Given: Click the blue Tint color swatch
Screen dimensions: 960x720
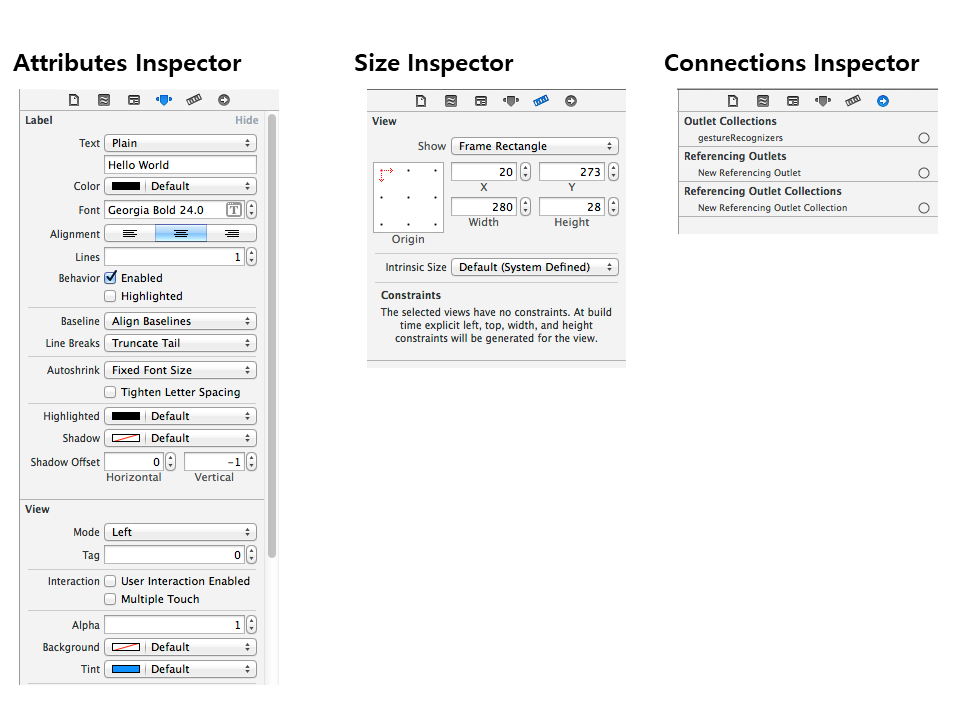Looking at the screenshot, I should point(126,669).
